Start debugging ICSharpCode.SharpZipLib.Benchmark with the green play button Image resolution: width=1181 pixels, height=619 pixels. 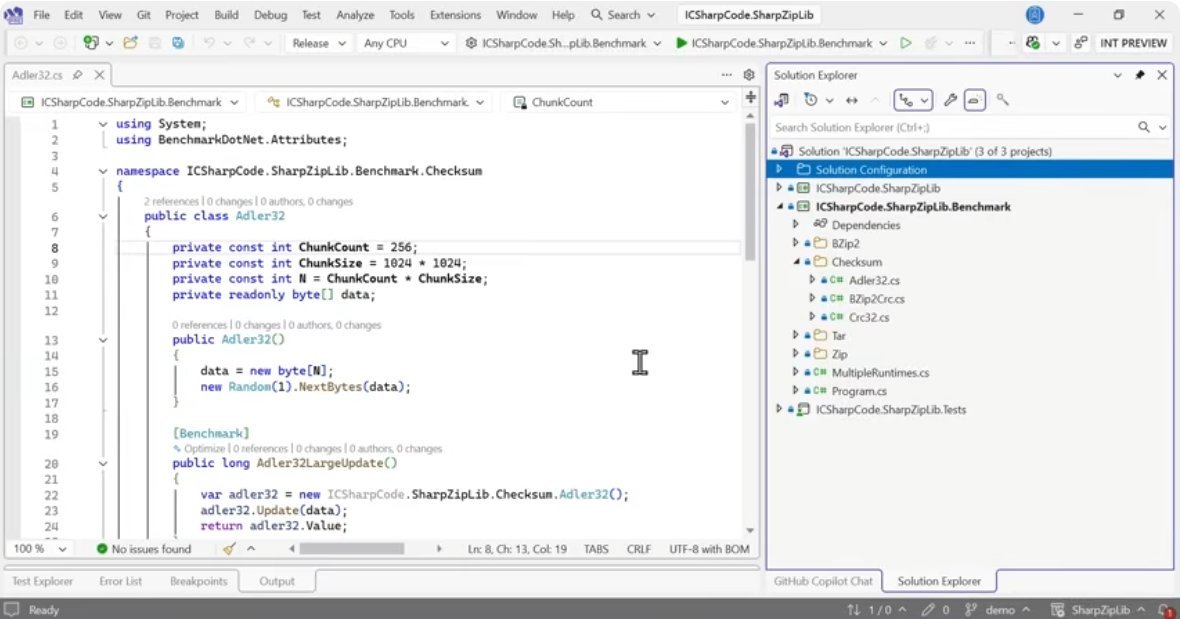pos(682,43)
